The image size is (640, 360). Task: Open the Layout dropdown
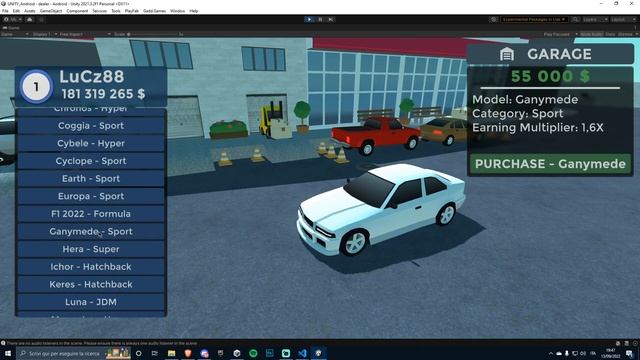point(623,19)
